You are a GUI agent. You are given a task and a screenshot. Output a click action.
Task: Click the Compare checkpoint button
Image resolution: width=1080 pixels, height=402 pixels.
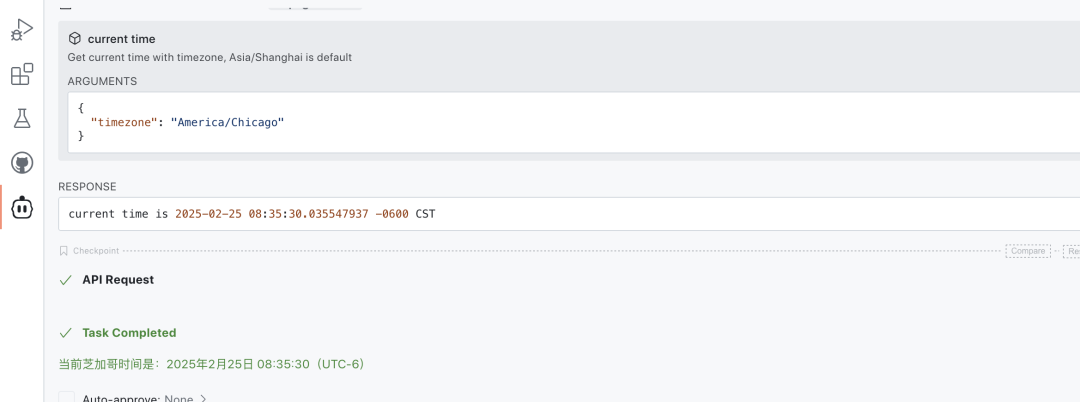tap(1027, 251)
